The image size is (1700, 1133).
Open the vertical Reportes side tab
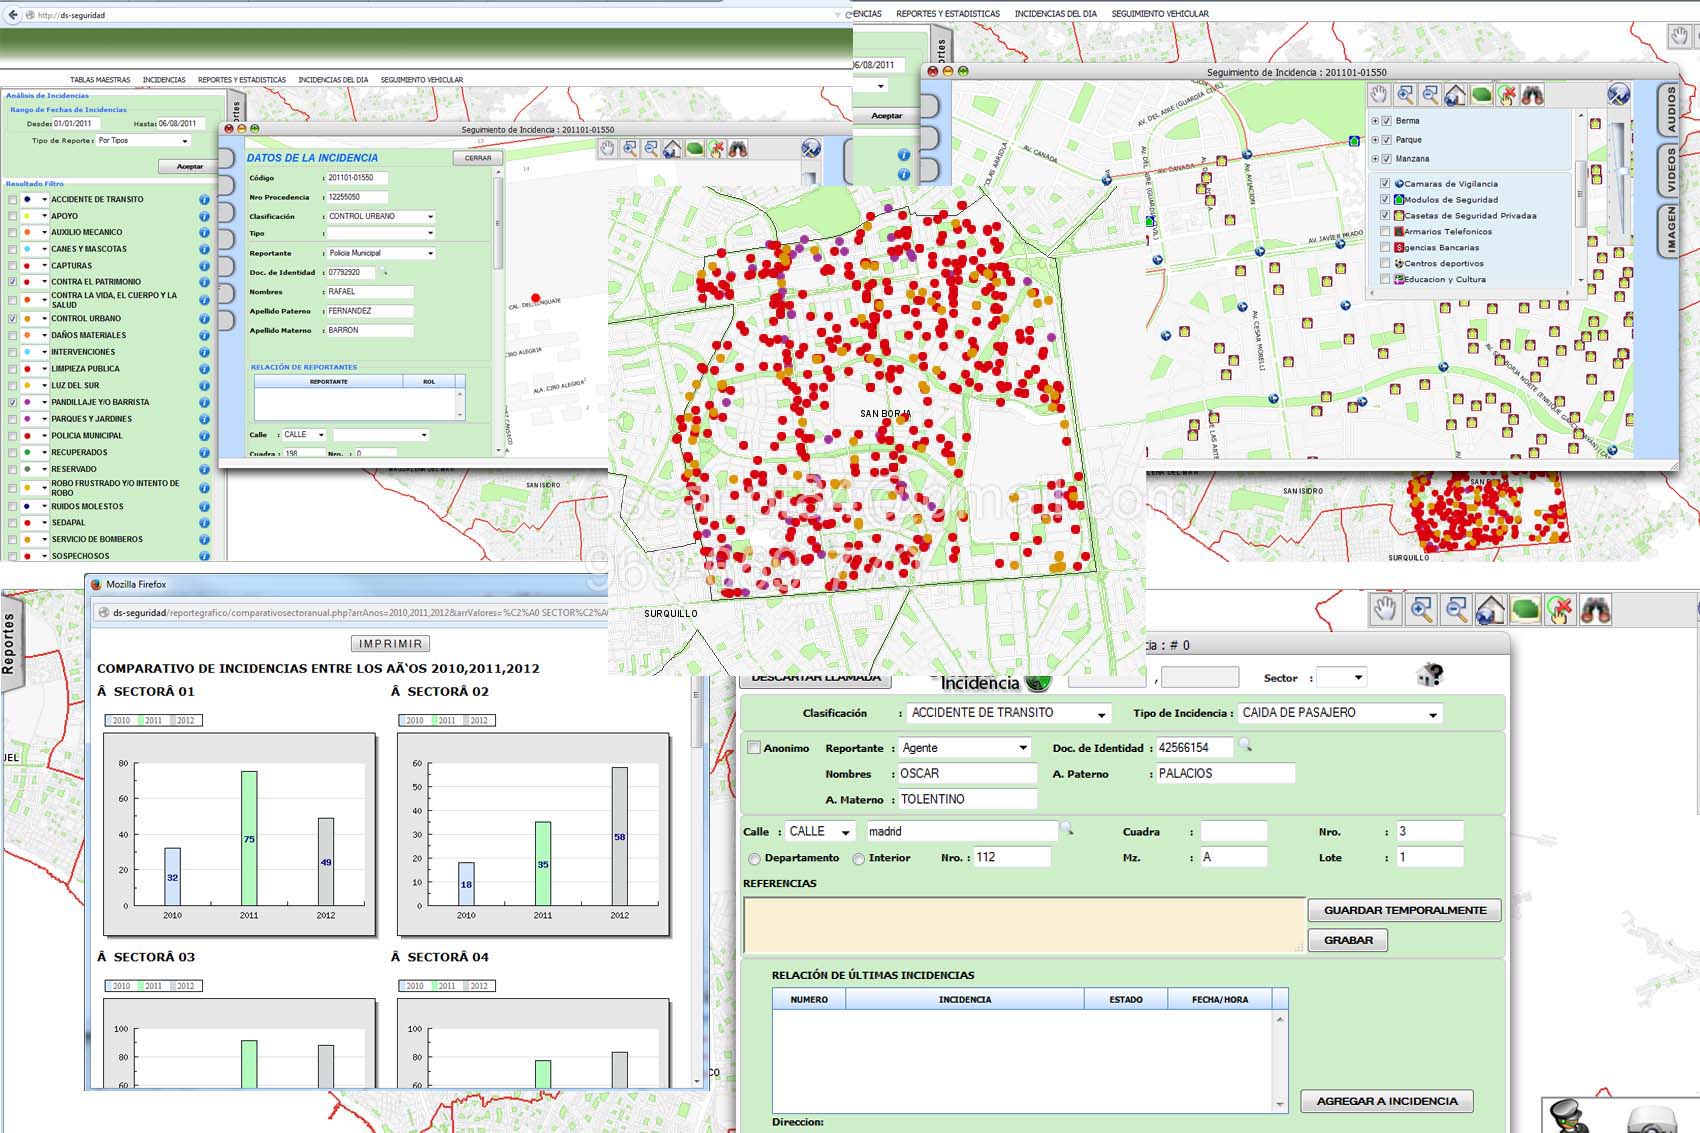(x=10, y=643)
